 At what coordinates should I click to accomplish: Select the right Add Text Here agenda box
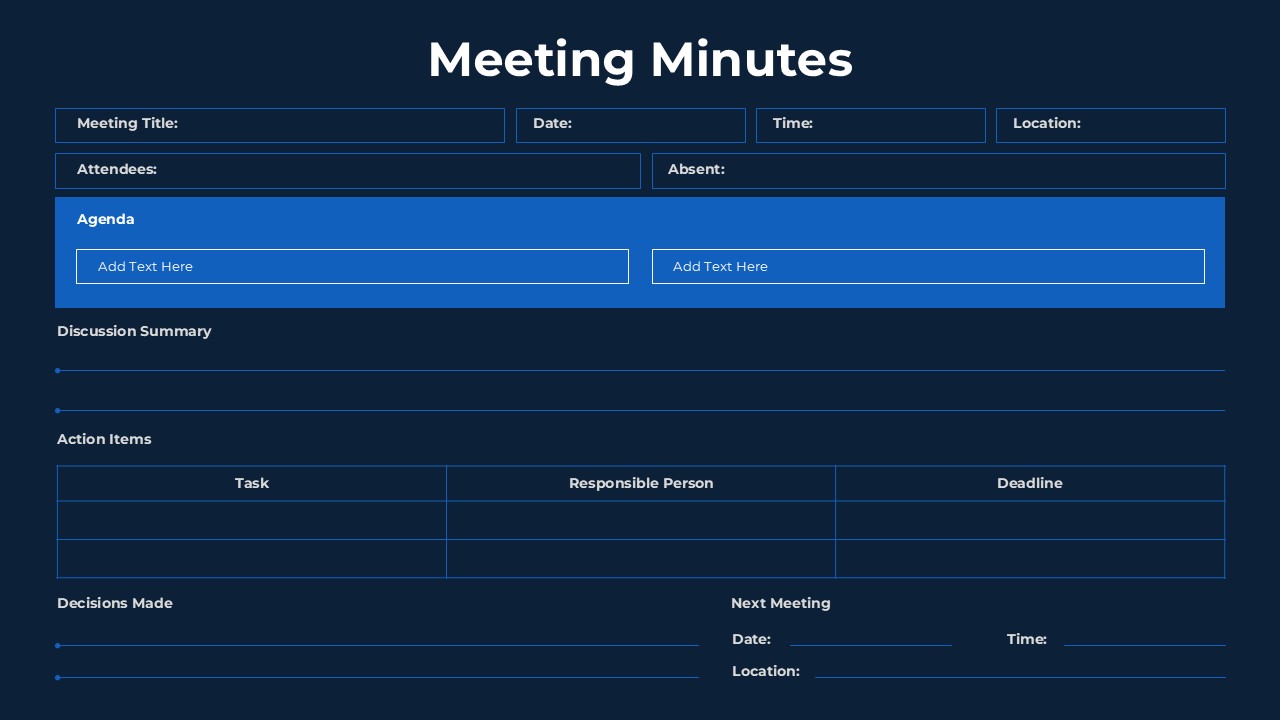pyautogui.click(x=928, y=266)
